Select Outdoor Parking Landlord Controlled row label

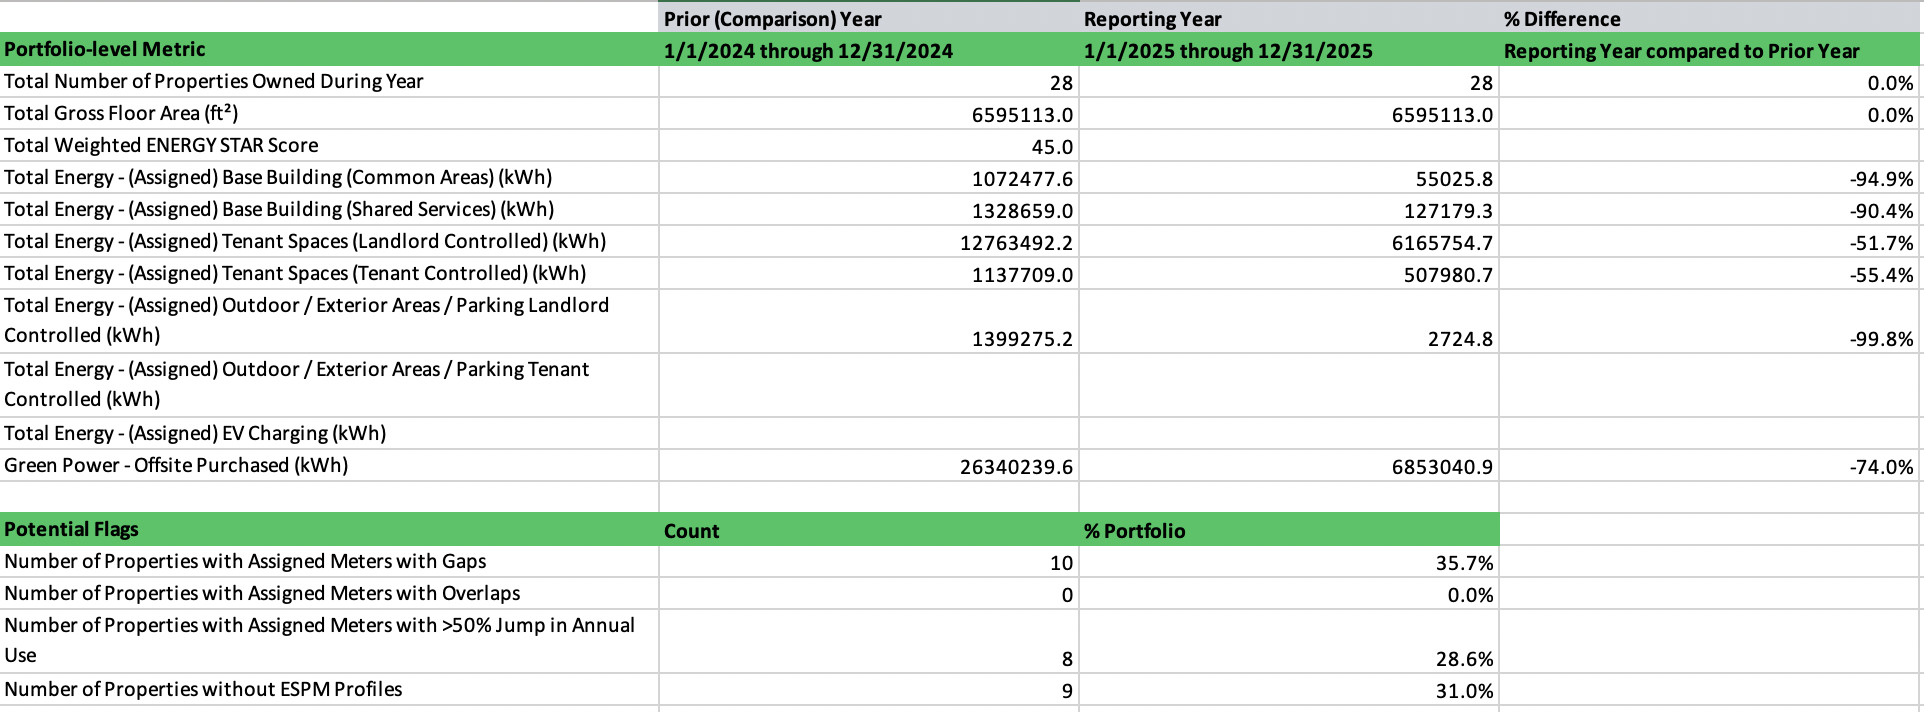point(329,320)
